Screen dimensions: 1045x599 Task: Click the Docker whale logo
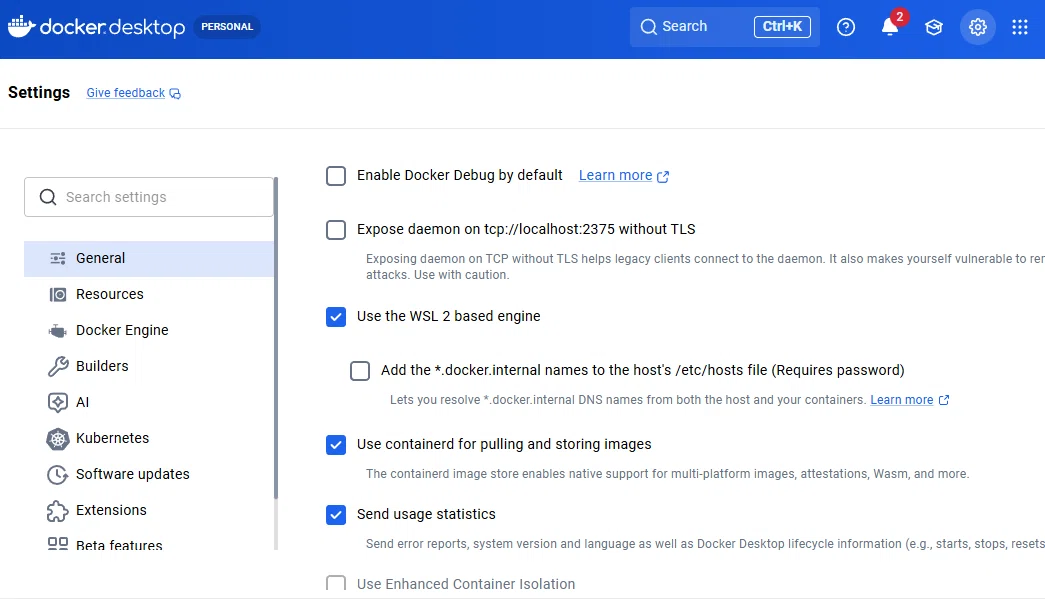point(21,27)
